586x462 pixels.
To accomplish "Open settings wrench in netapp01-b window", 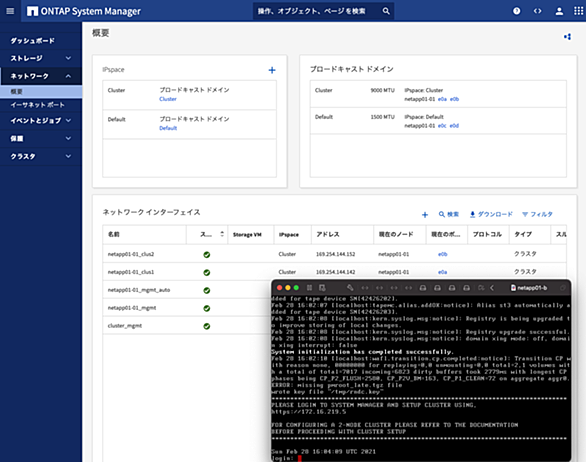I will coord(350,288).
